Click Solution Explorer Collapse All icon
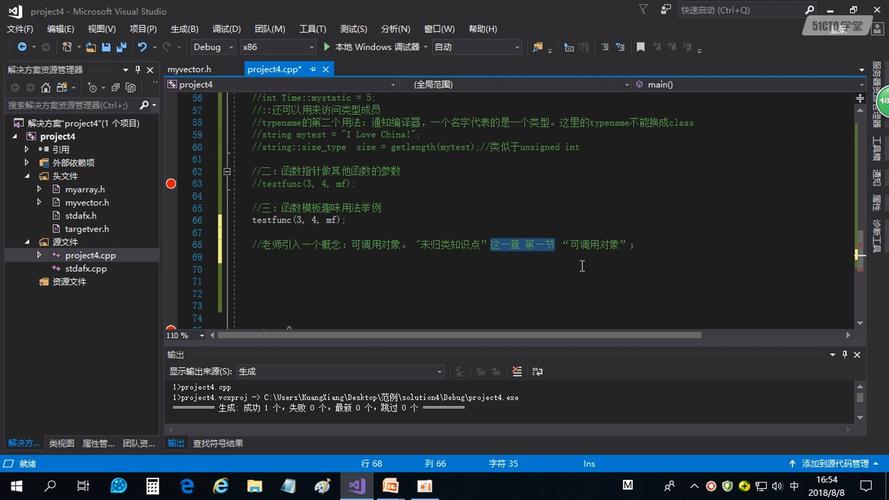Viewport: 889px width, 500px height. (x=115, y=87)
